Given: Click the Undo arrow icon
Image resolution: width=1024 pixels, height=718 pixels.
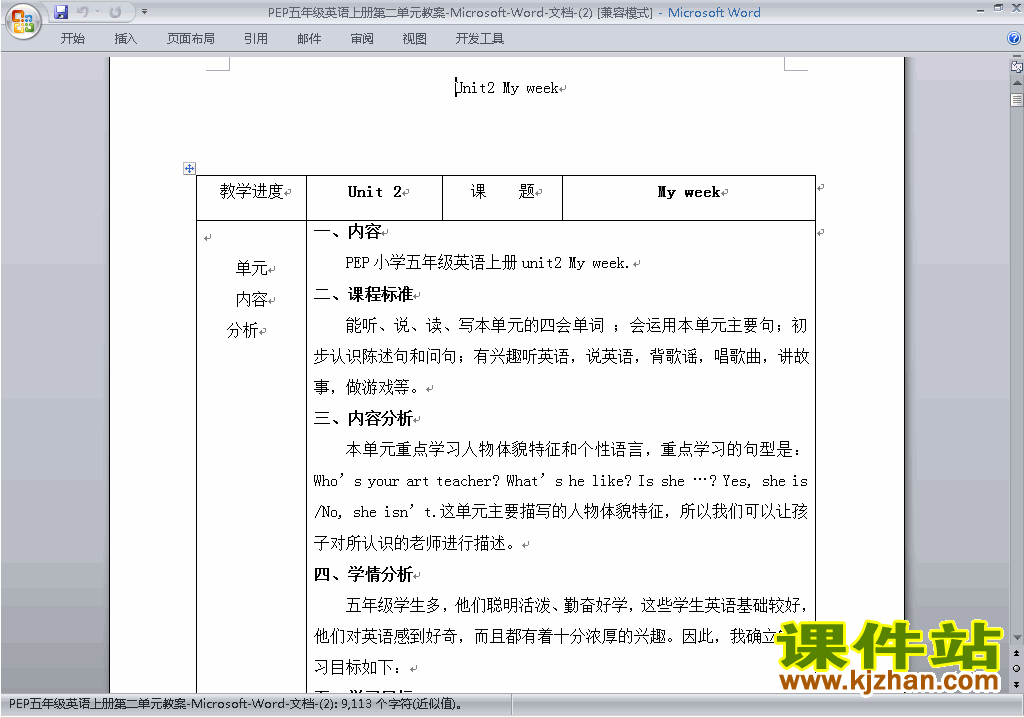Looking at the screenshot, I should 82,12.
